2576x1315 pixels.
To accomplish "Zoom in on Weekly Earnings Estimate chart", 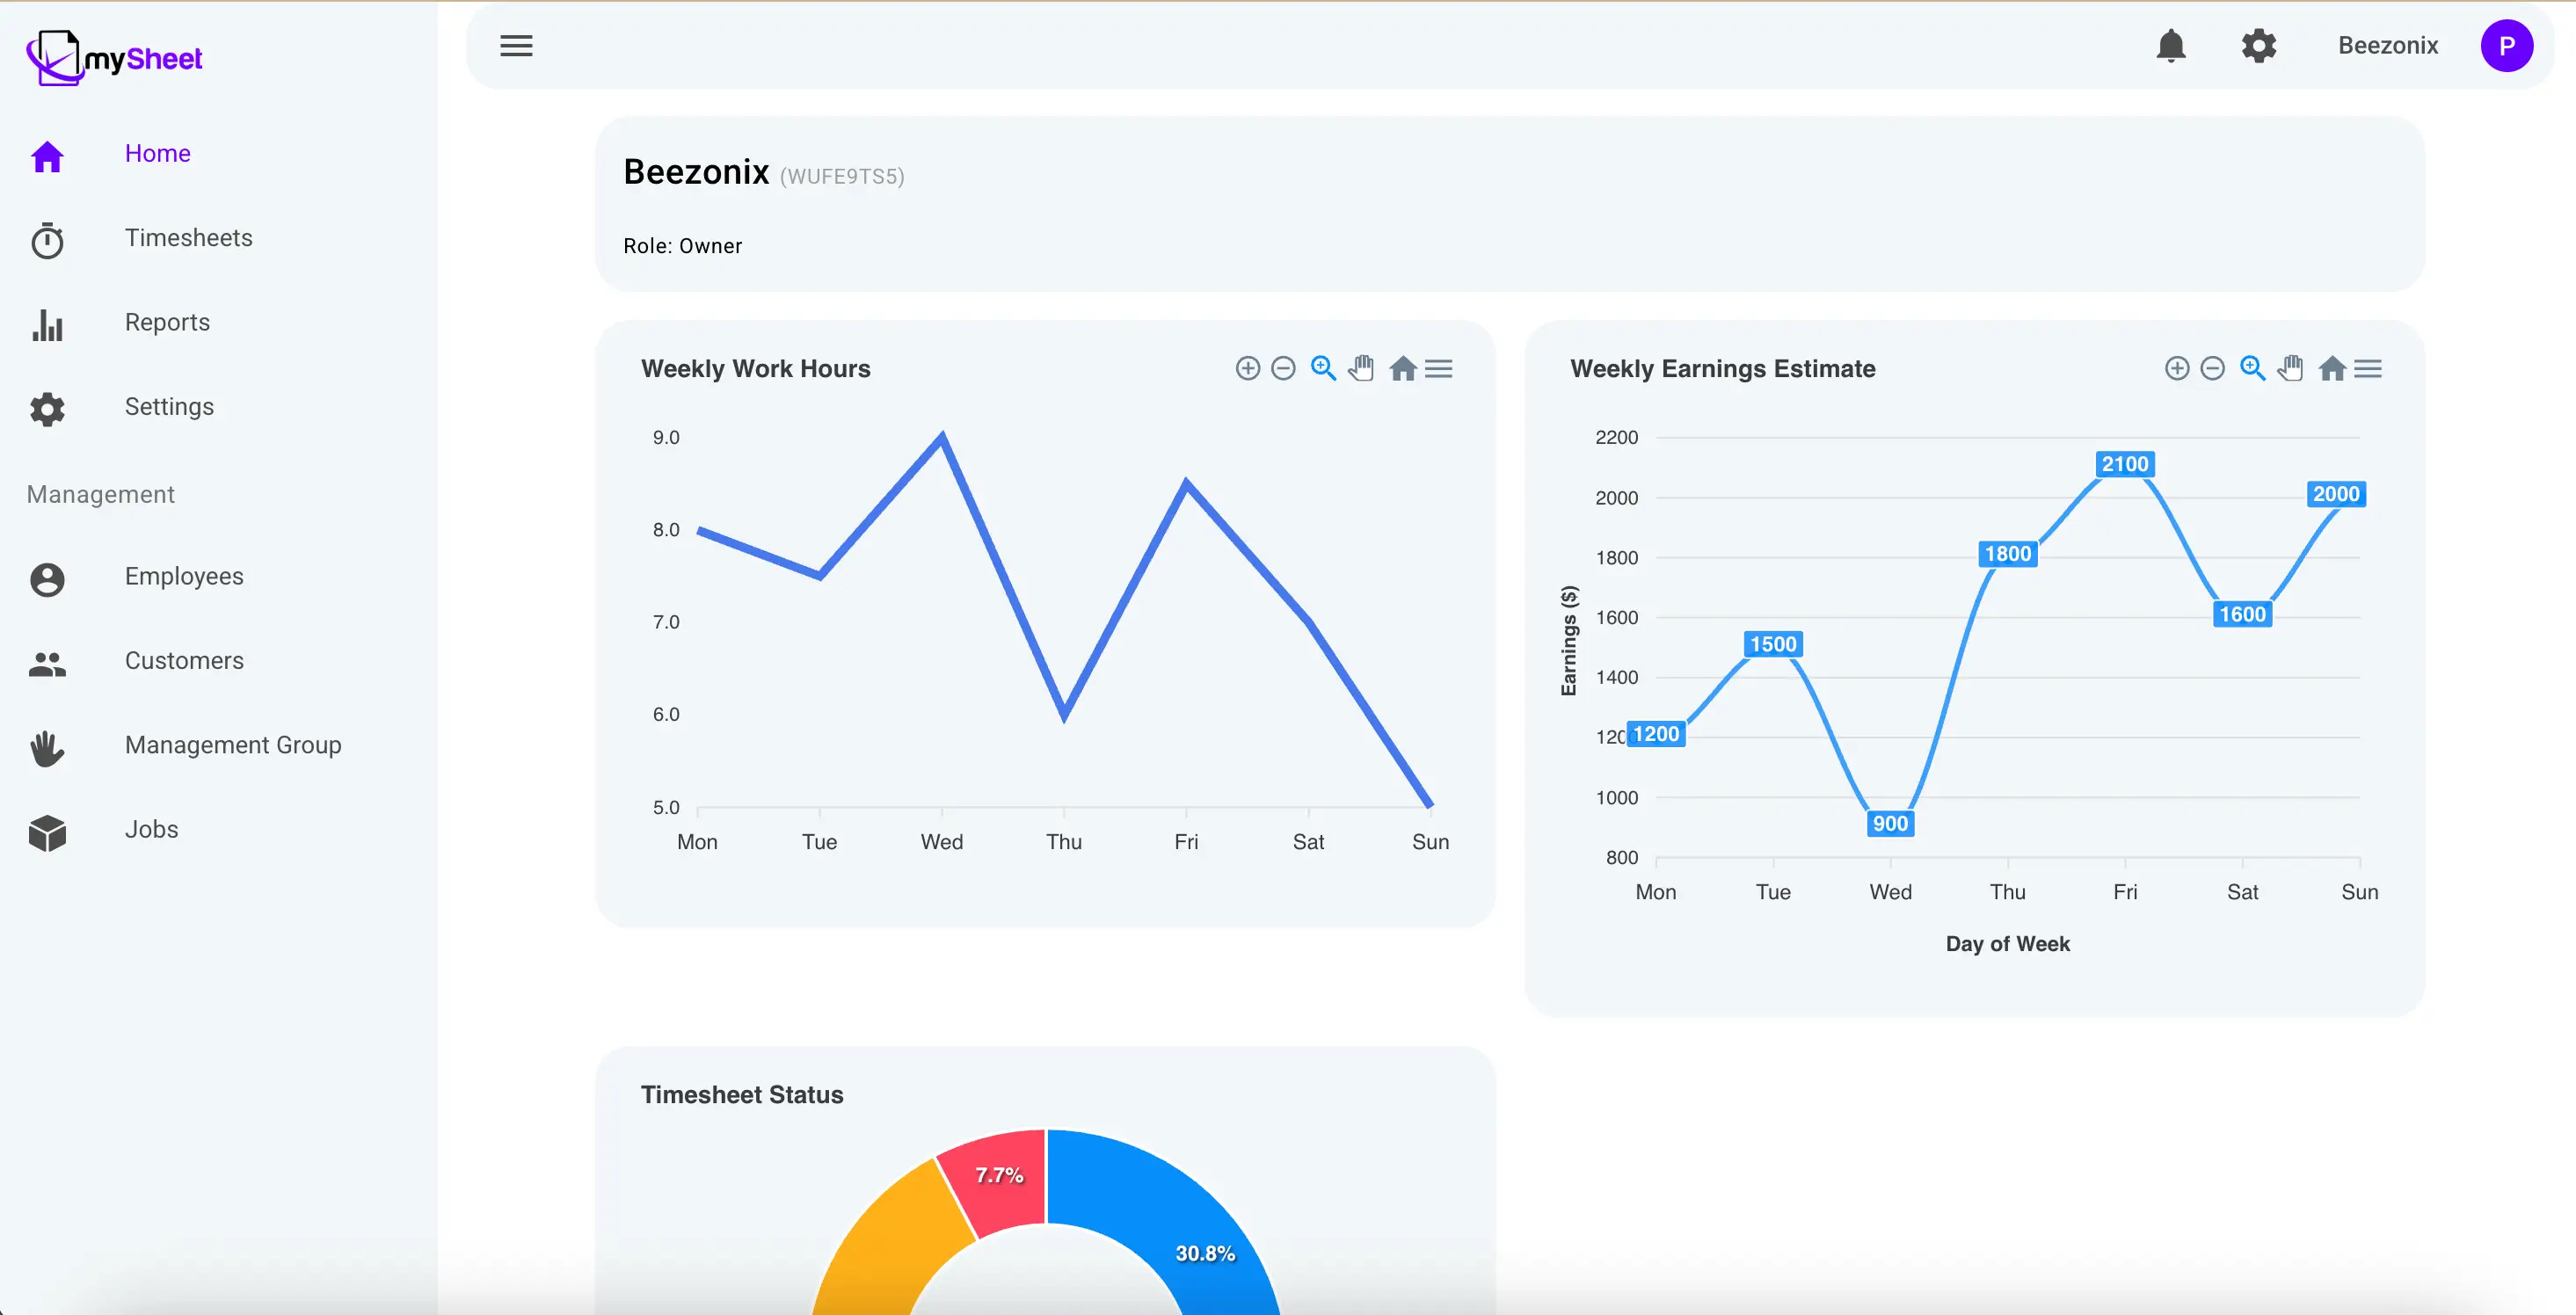I will click(2176, 369).
